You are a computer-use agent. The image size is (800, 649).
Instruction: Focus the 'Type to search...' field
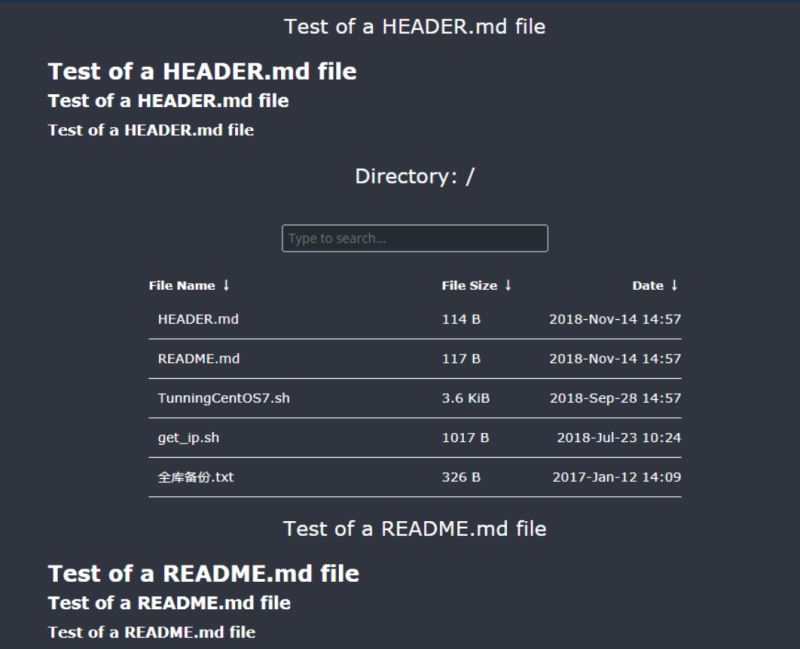(414, 239)
